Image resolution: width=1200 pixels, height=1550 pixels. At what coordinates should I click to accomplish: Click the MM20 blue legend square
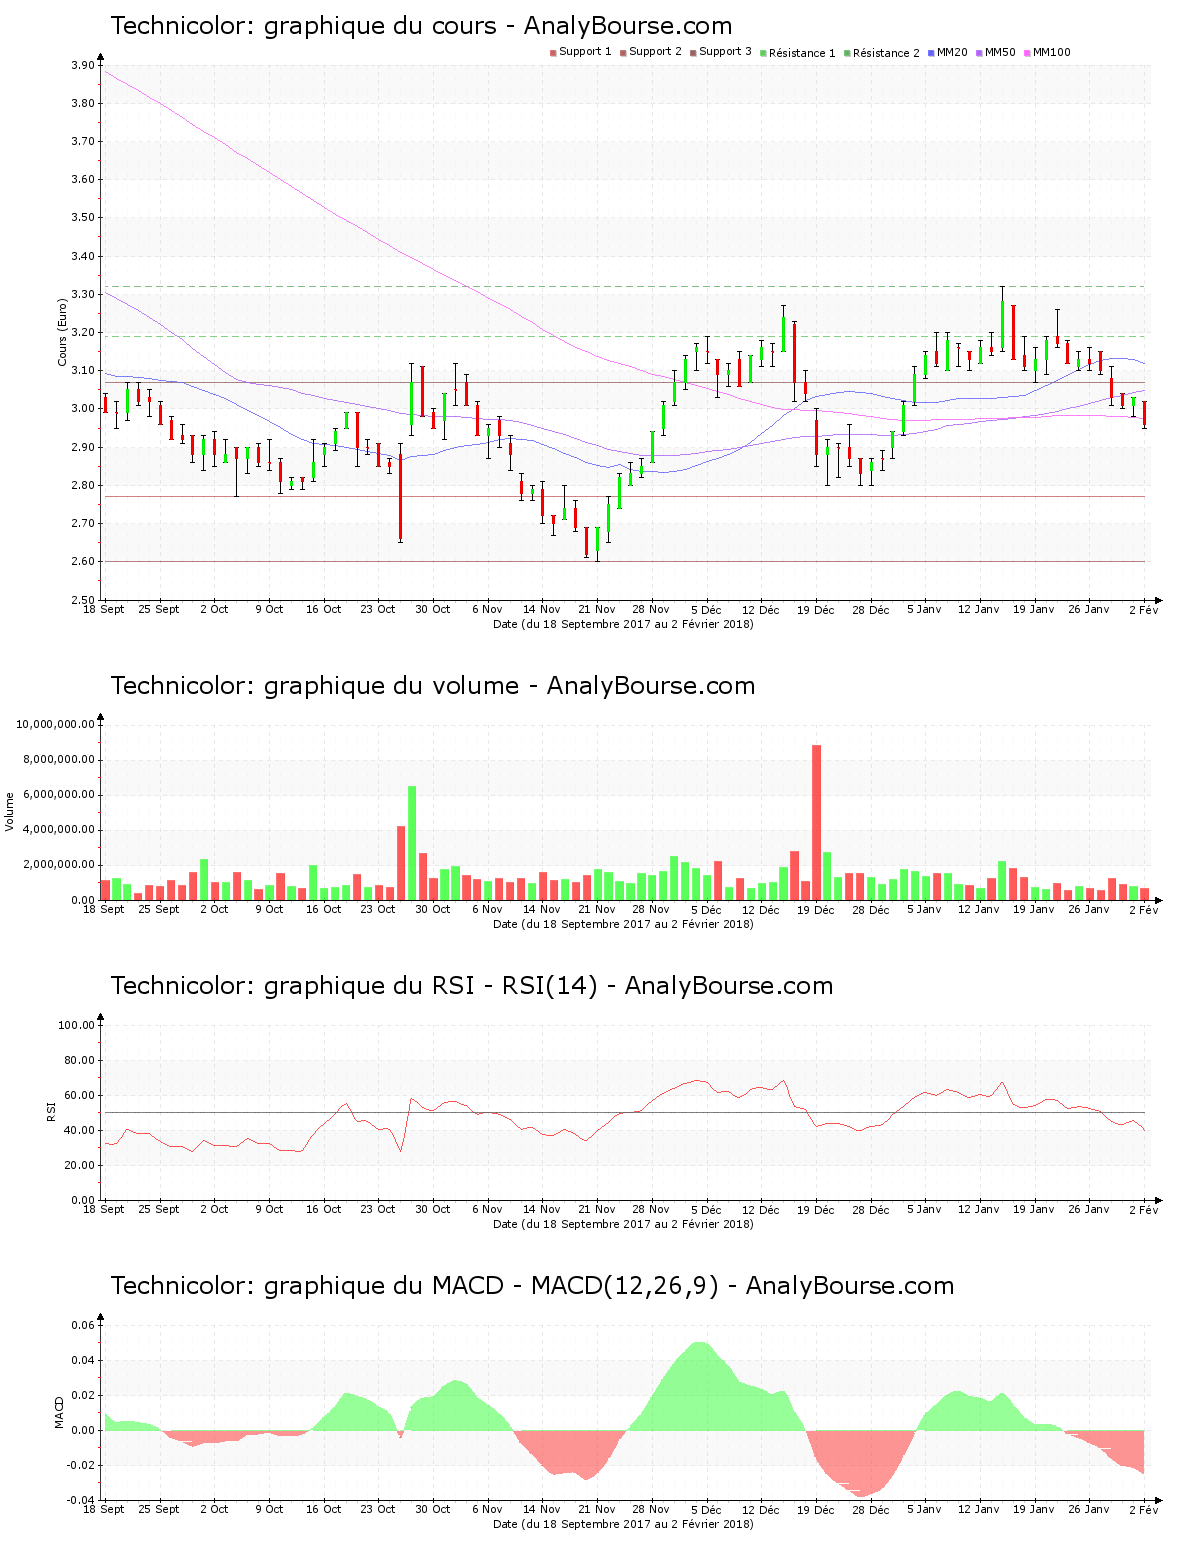932,52
